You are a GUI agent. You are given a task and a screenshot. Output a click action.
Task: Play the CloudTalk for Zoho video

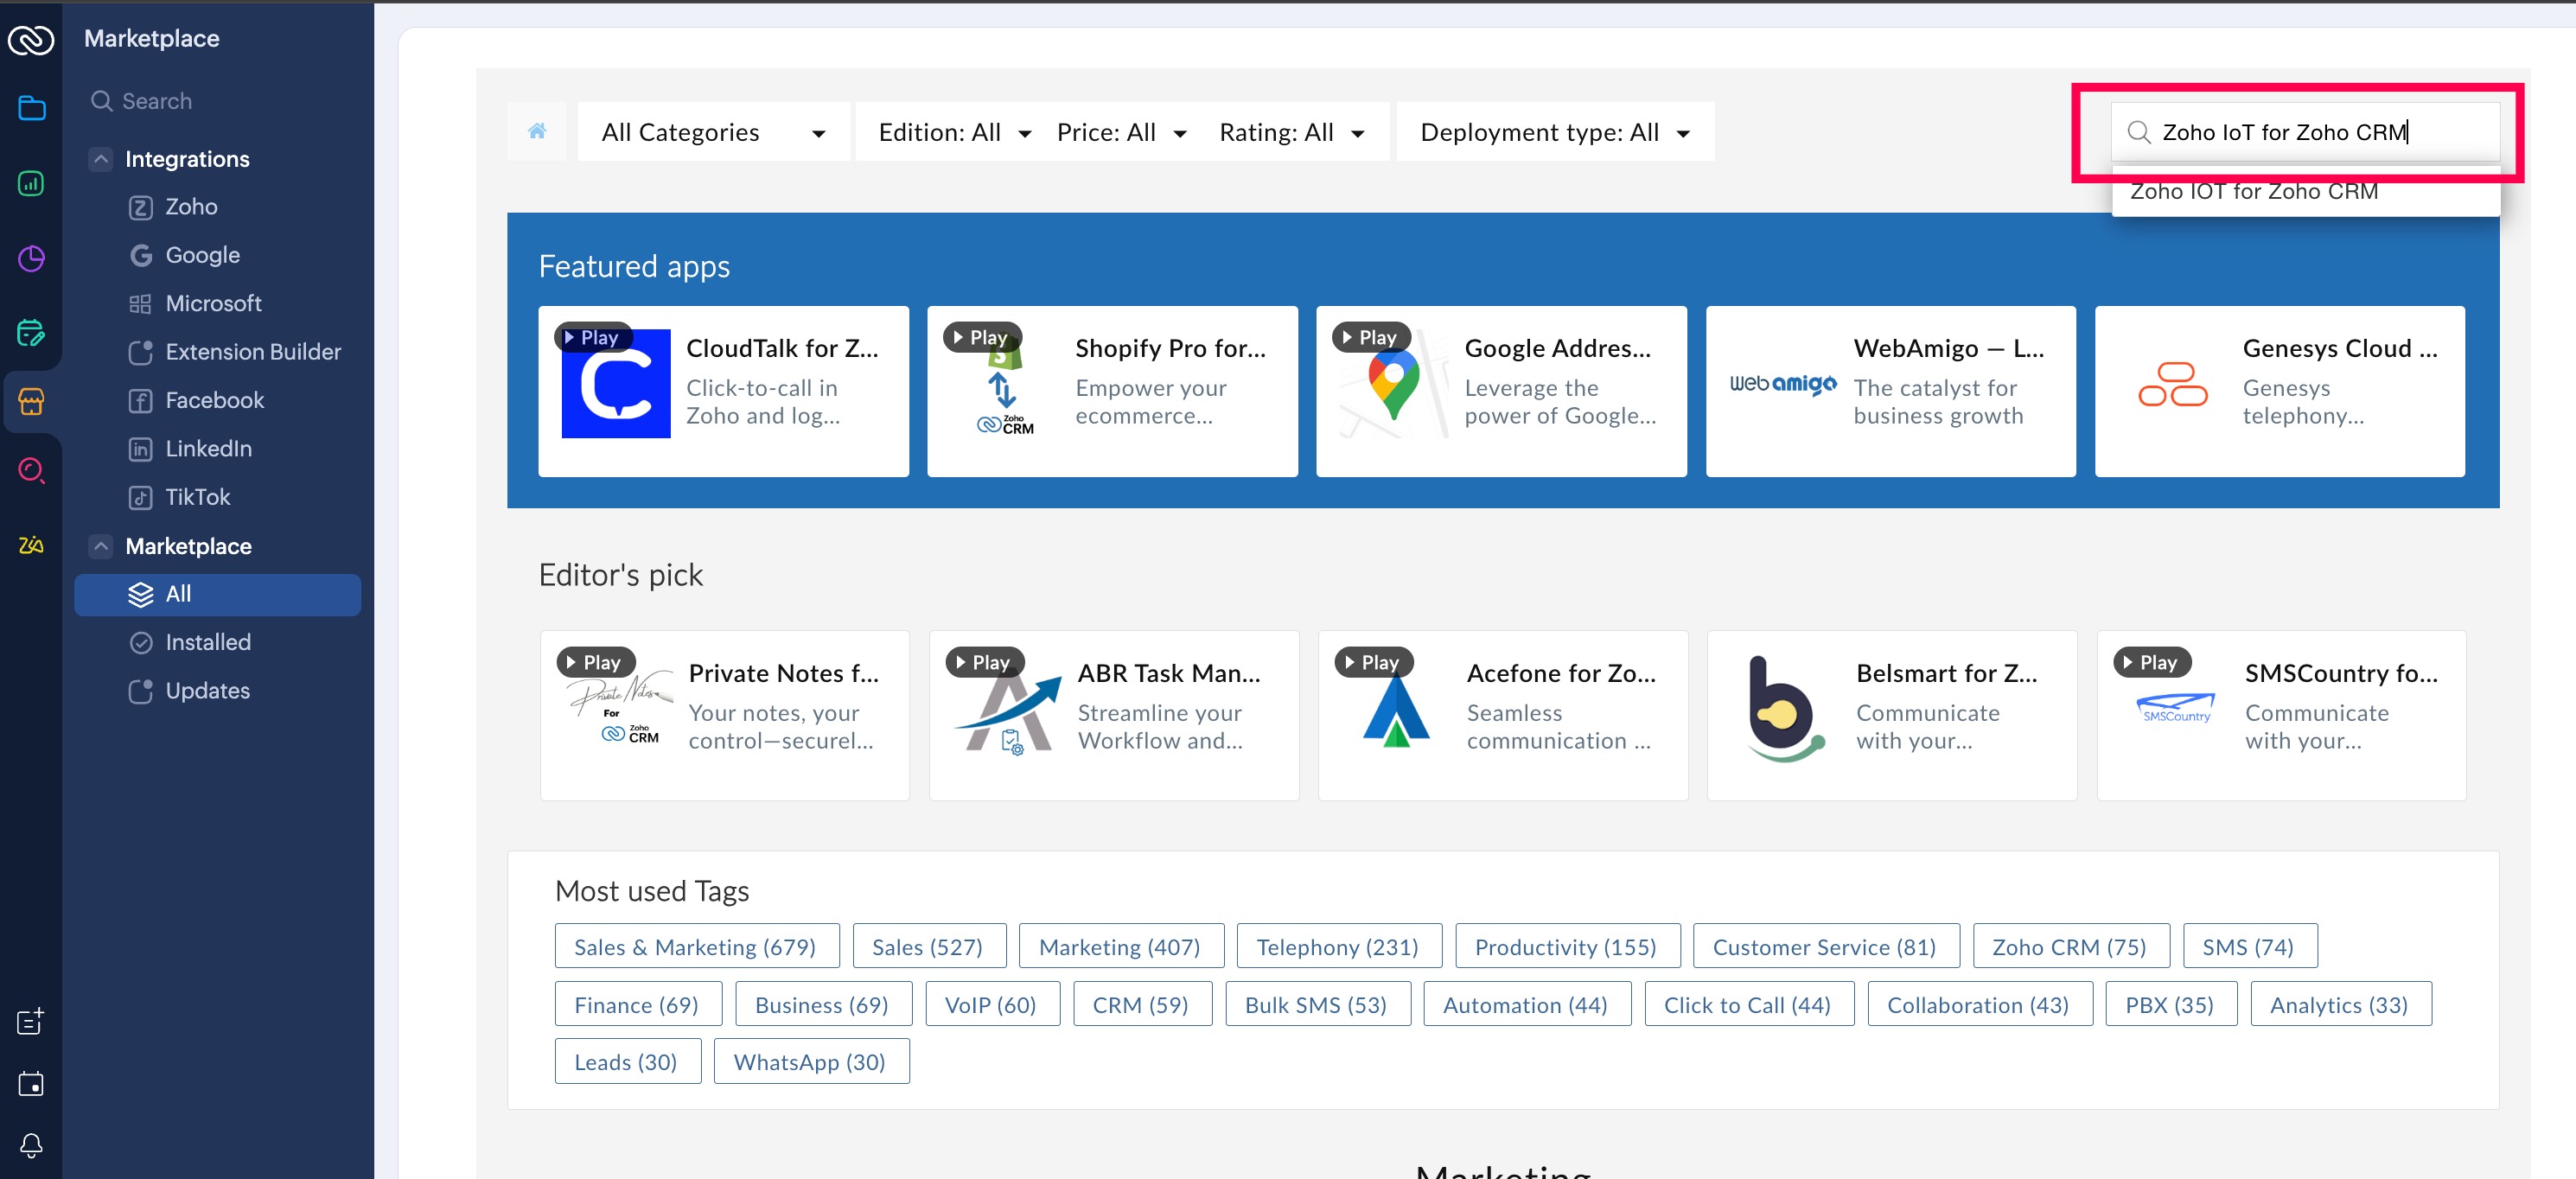[x=594, y=338]
